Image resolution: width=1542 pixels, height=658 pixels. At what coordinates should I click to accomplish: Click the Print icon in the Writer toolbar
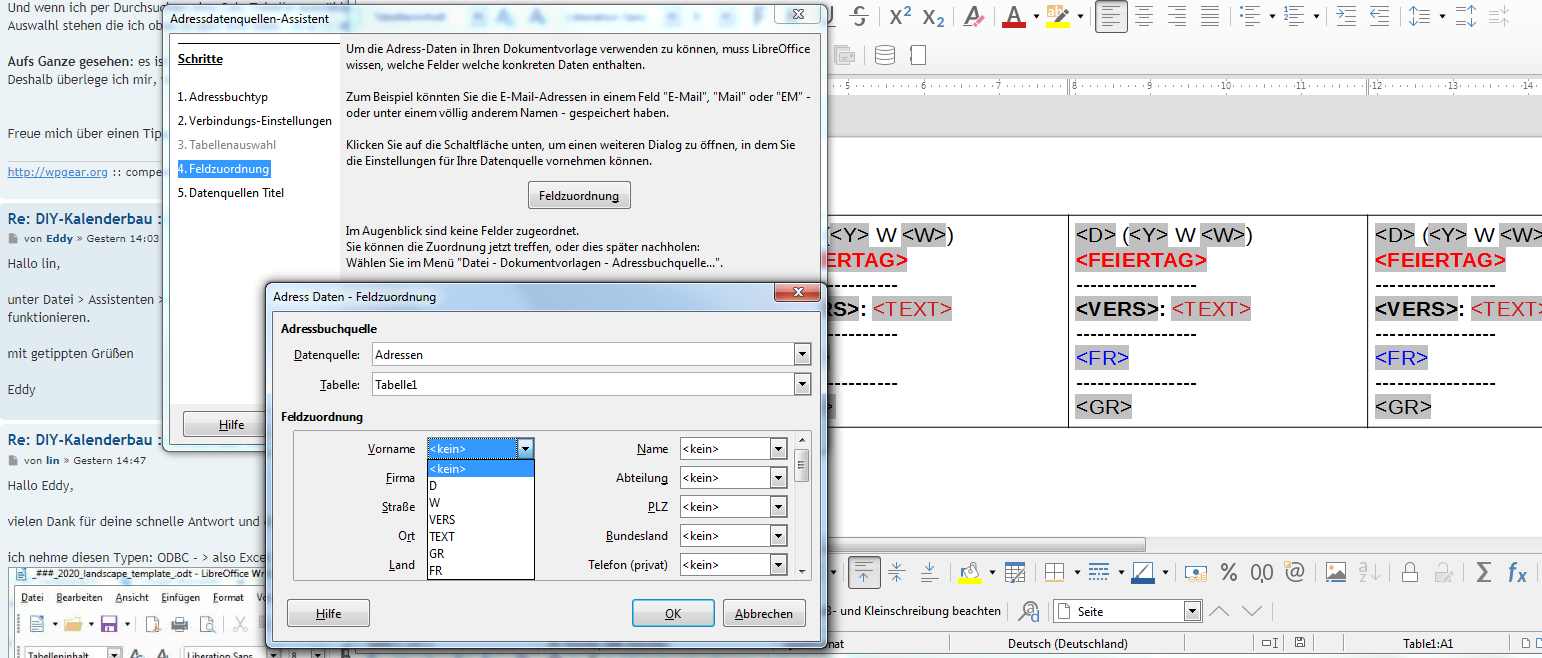click(x=180, y=624)
